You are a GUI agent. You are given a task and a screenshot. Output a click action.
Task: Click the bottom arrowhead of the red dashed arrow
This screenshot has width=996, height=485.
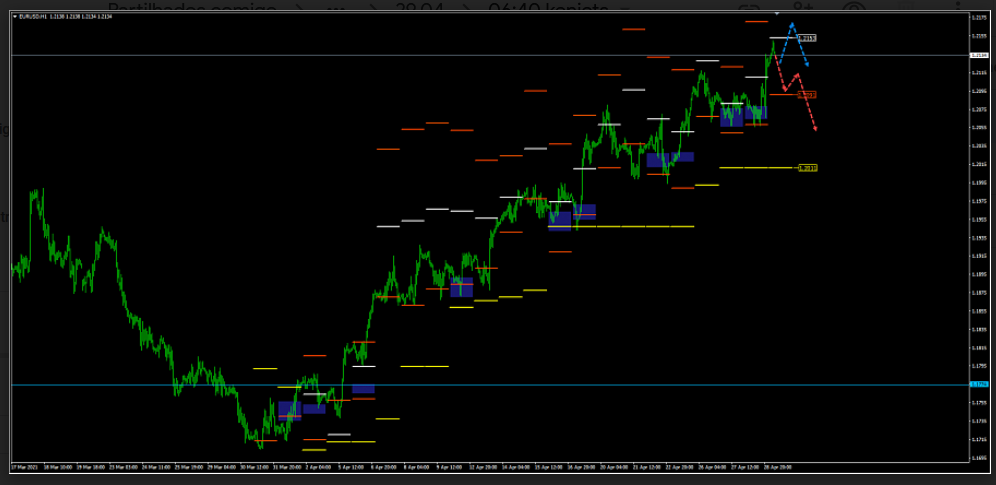[x=816, y=129]
